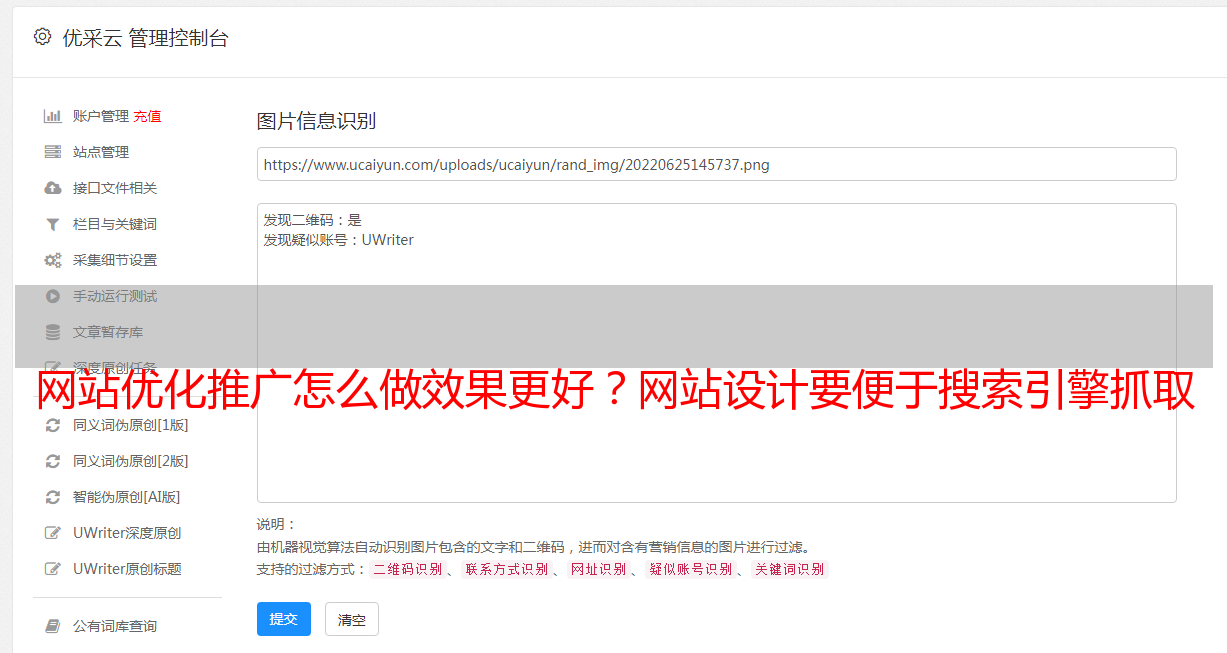Screen dimensions: 1227x653
Task: Select the 站点管理 server icon
Action: pos(53,152)
